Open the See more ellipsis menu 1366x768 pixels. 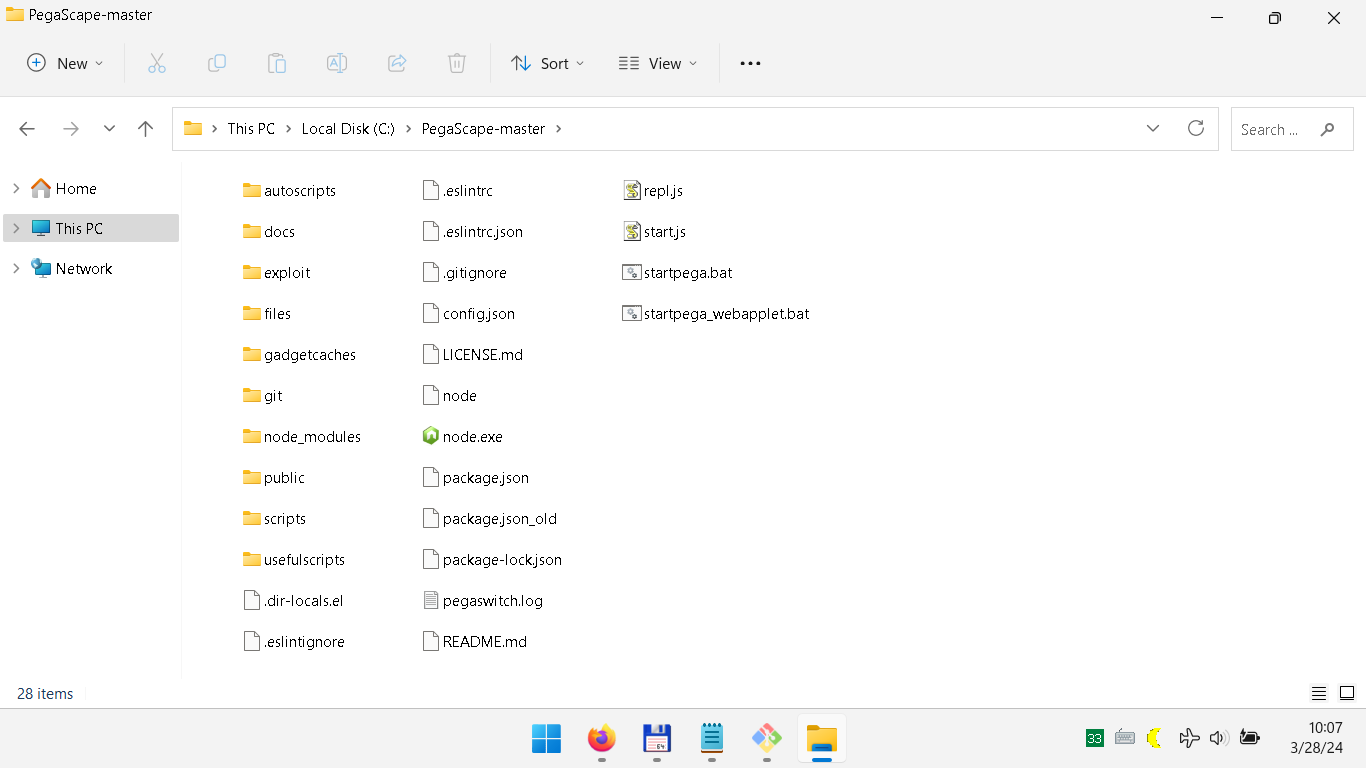[x=750, y=63]
